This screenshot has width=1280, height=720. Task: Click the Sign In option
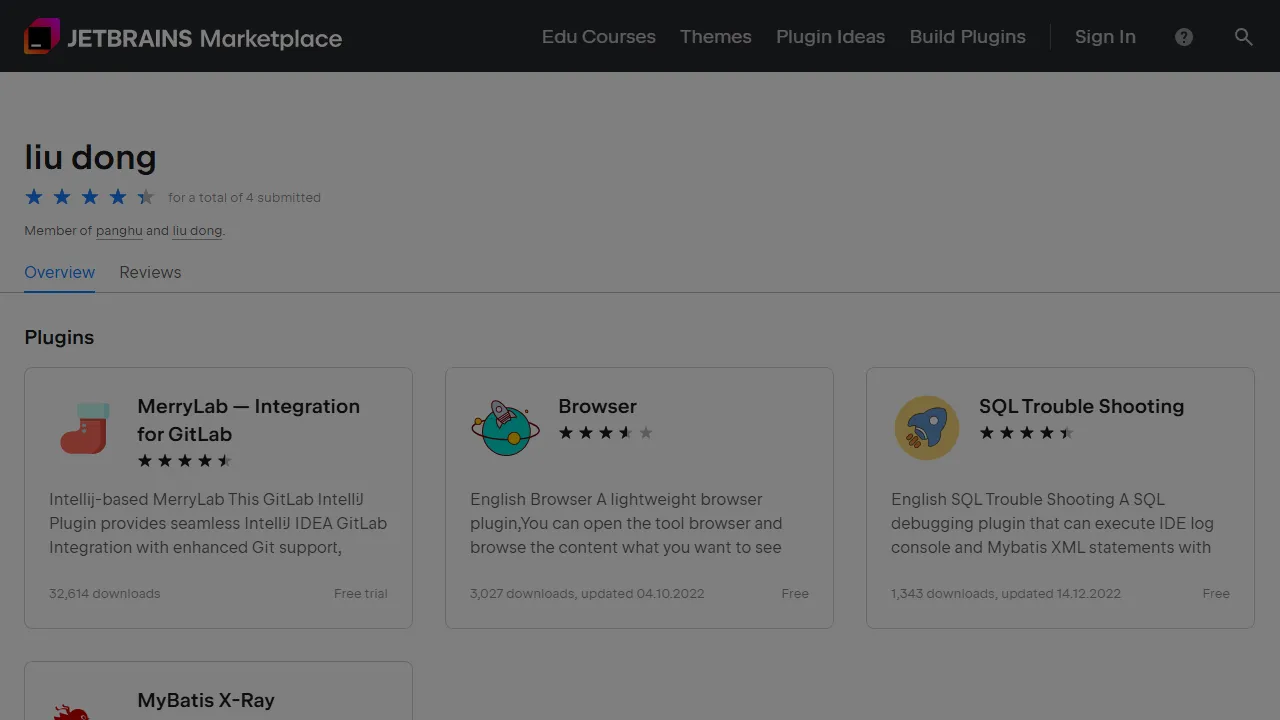coord(1105,37)
